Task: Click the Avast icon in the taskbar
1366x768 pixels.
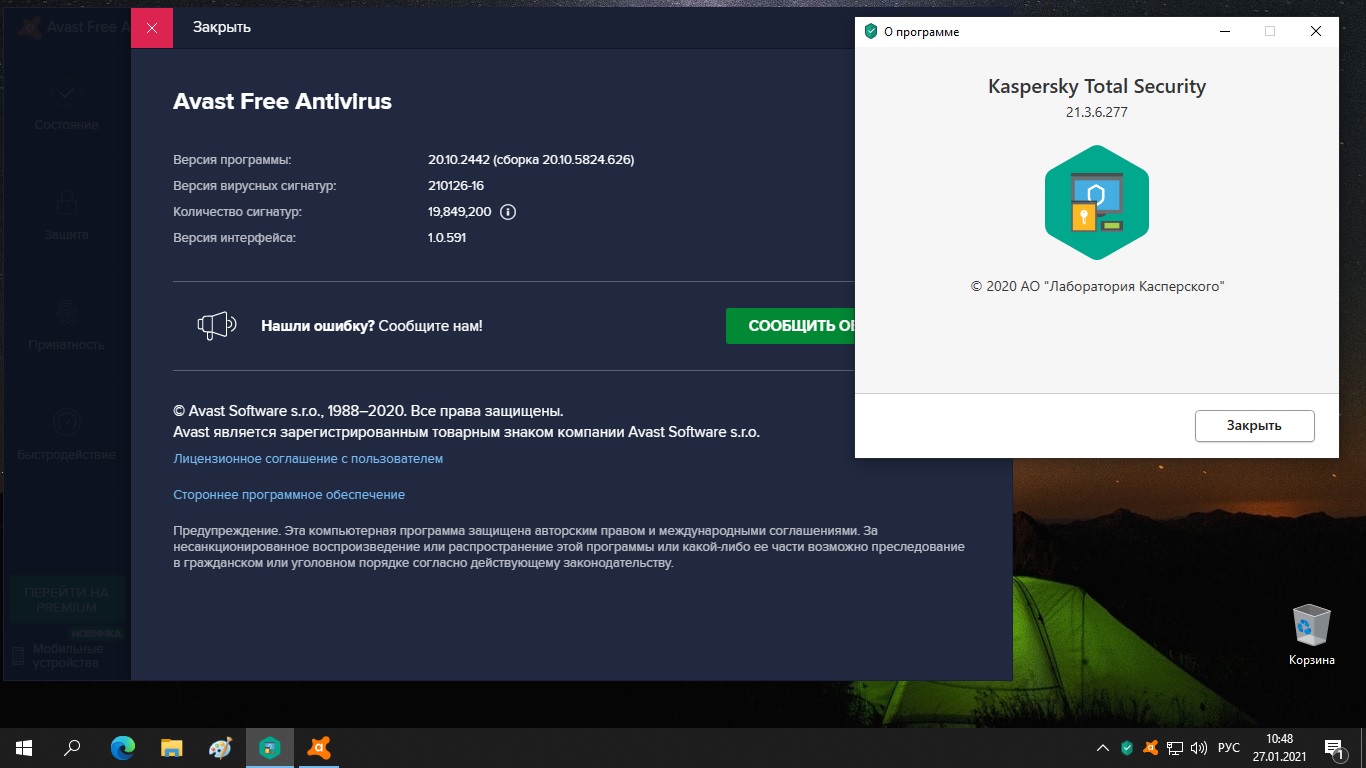Action: [x=319, y=747]
